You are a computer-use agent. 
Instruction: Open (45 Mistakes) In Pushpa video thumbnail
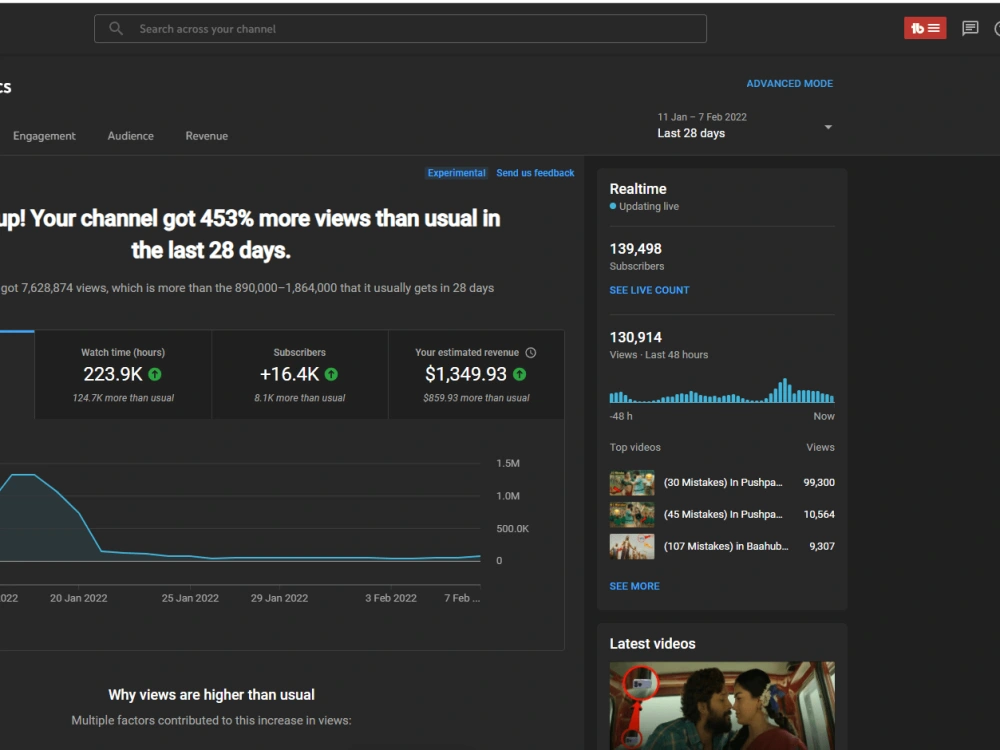tap(632, 515)
